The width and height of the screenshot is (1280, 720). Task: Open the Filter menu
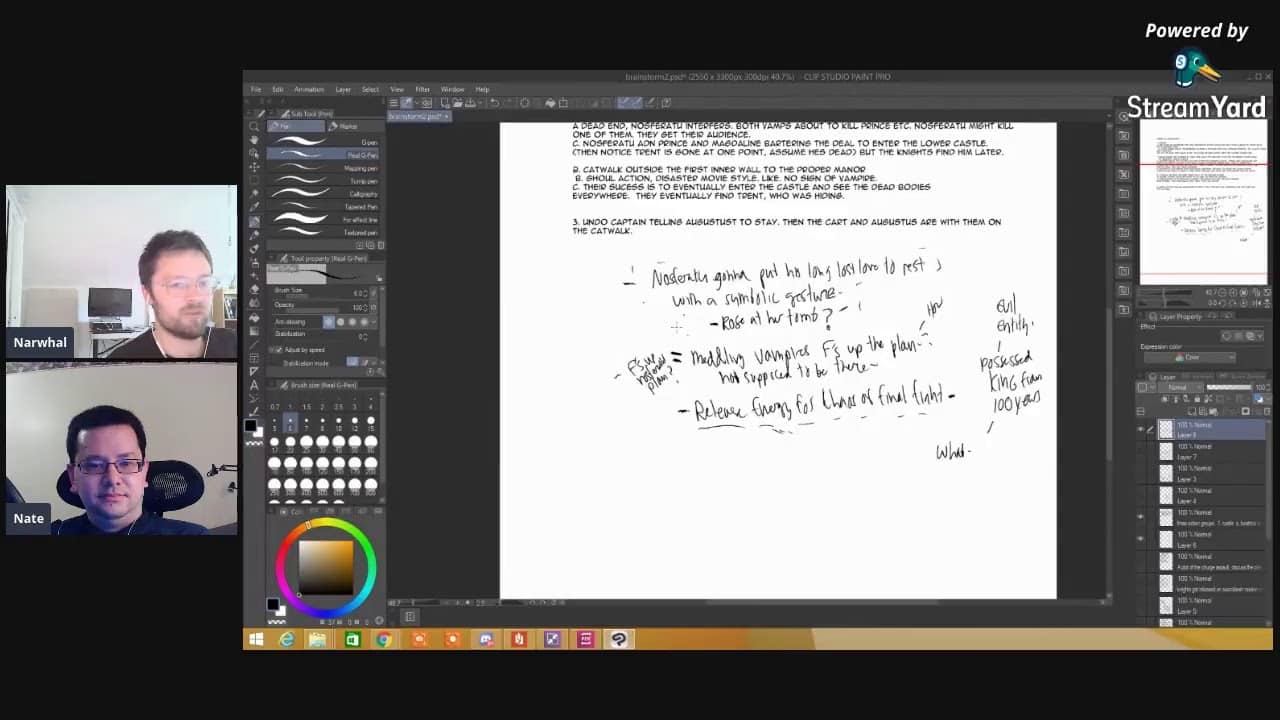coord(422,89)
